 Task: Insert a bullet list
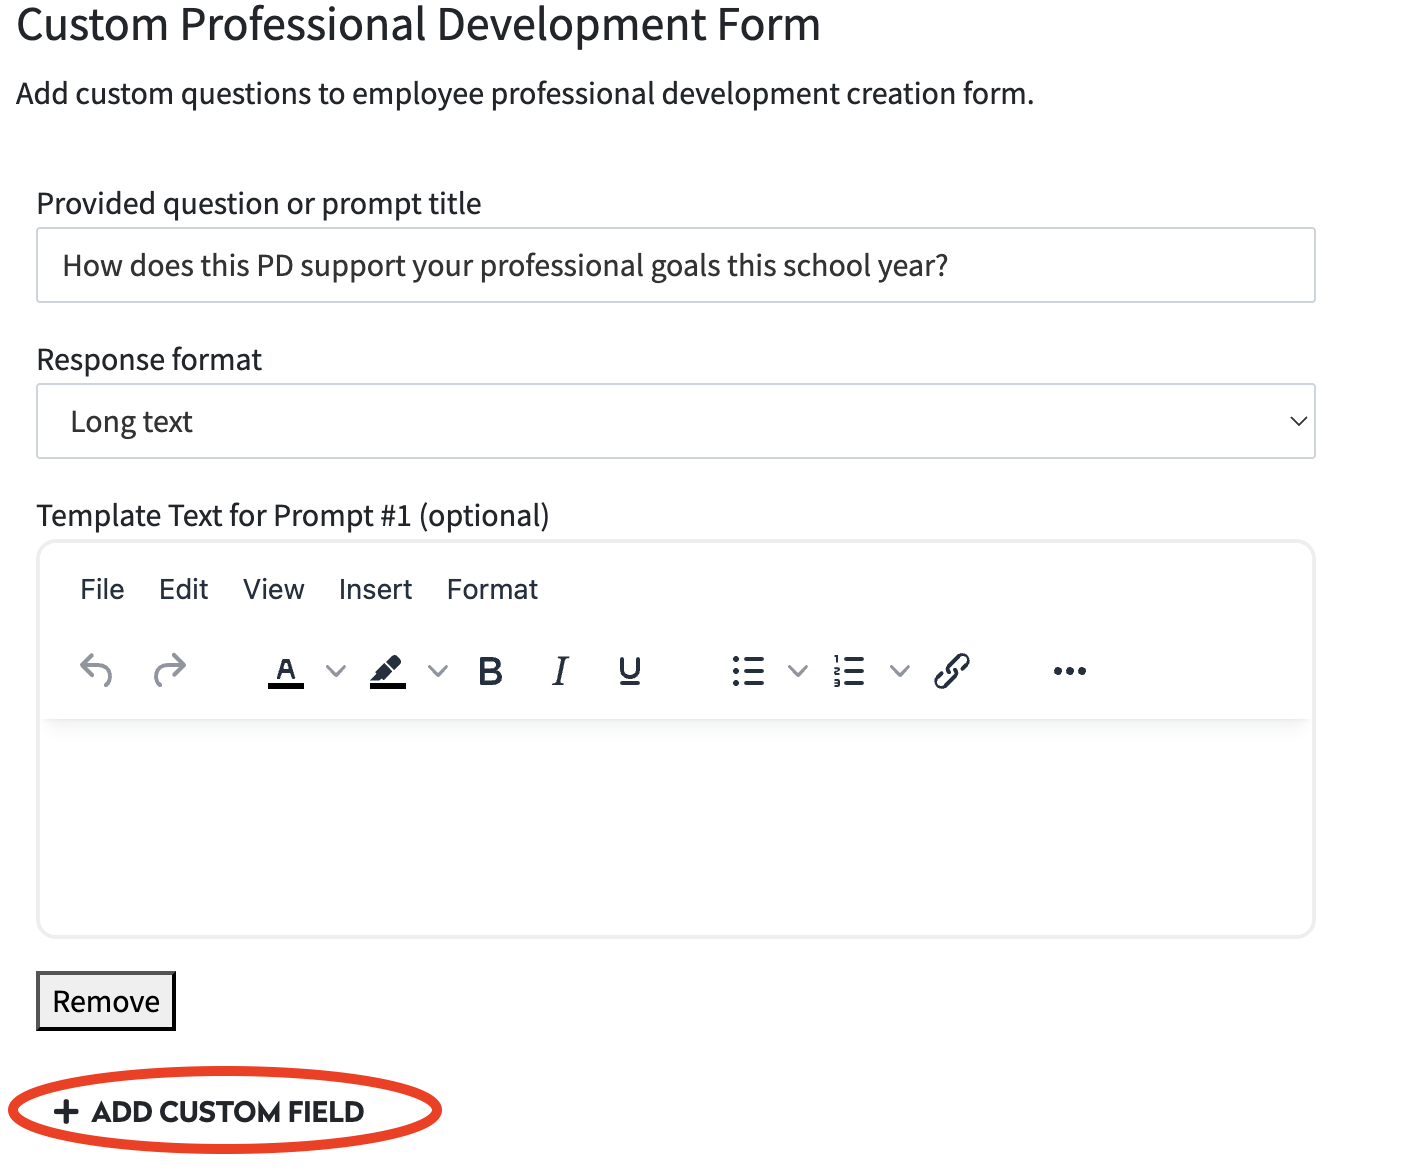(748, 671)
